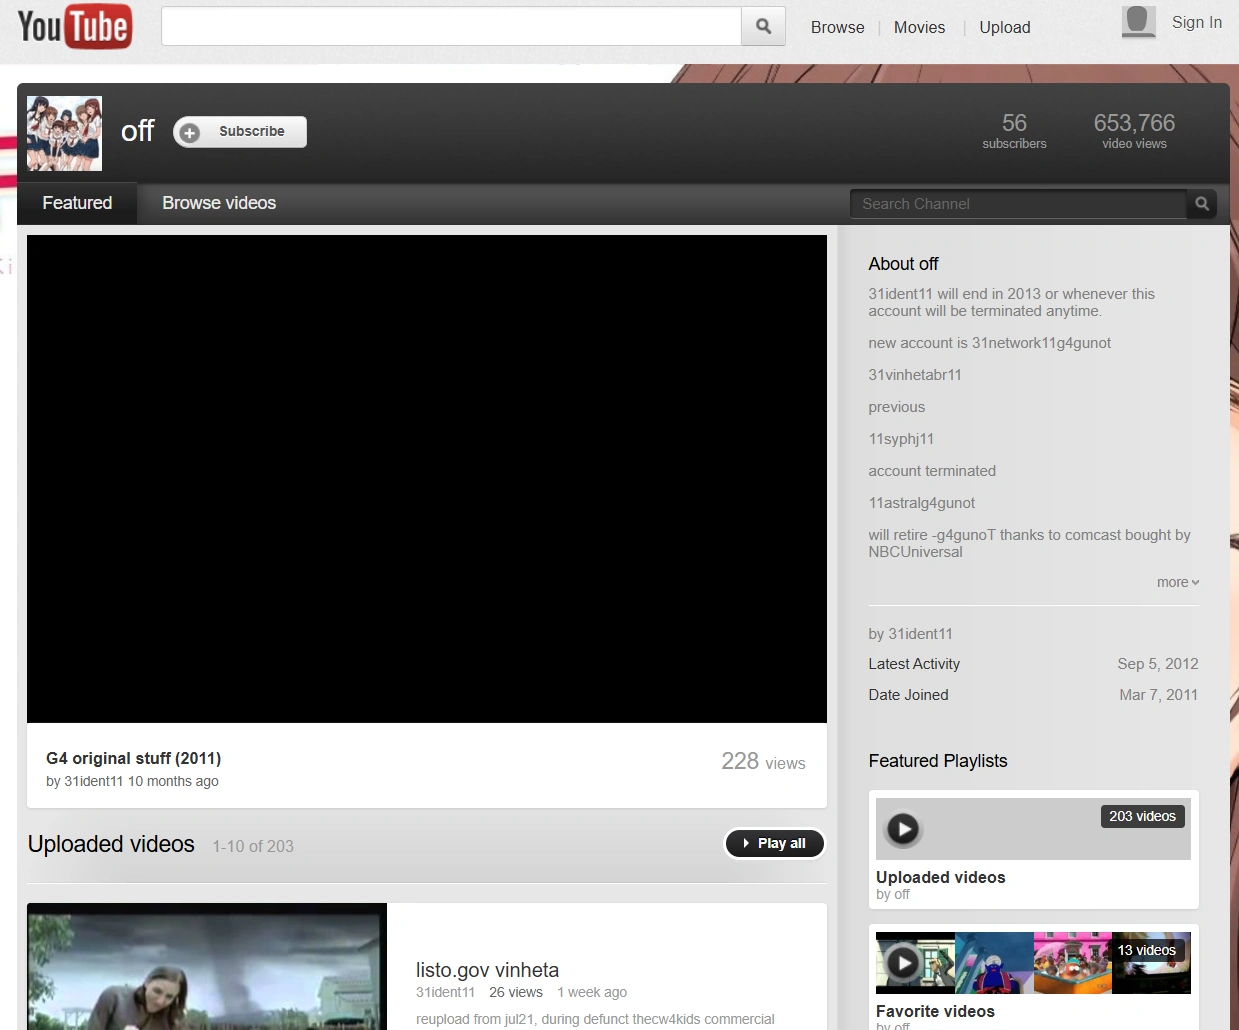
Task: Focus the main YouTube search field
Action: click(451, 27)
